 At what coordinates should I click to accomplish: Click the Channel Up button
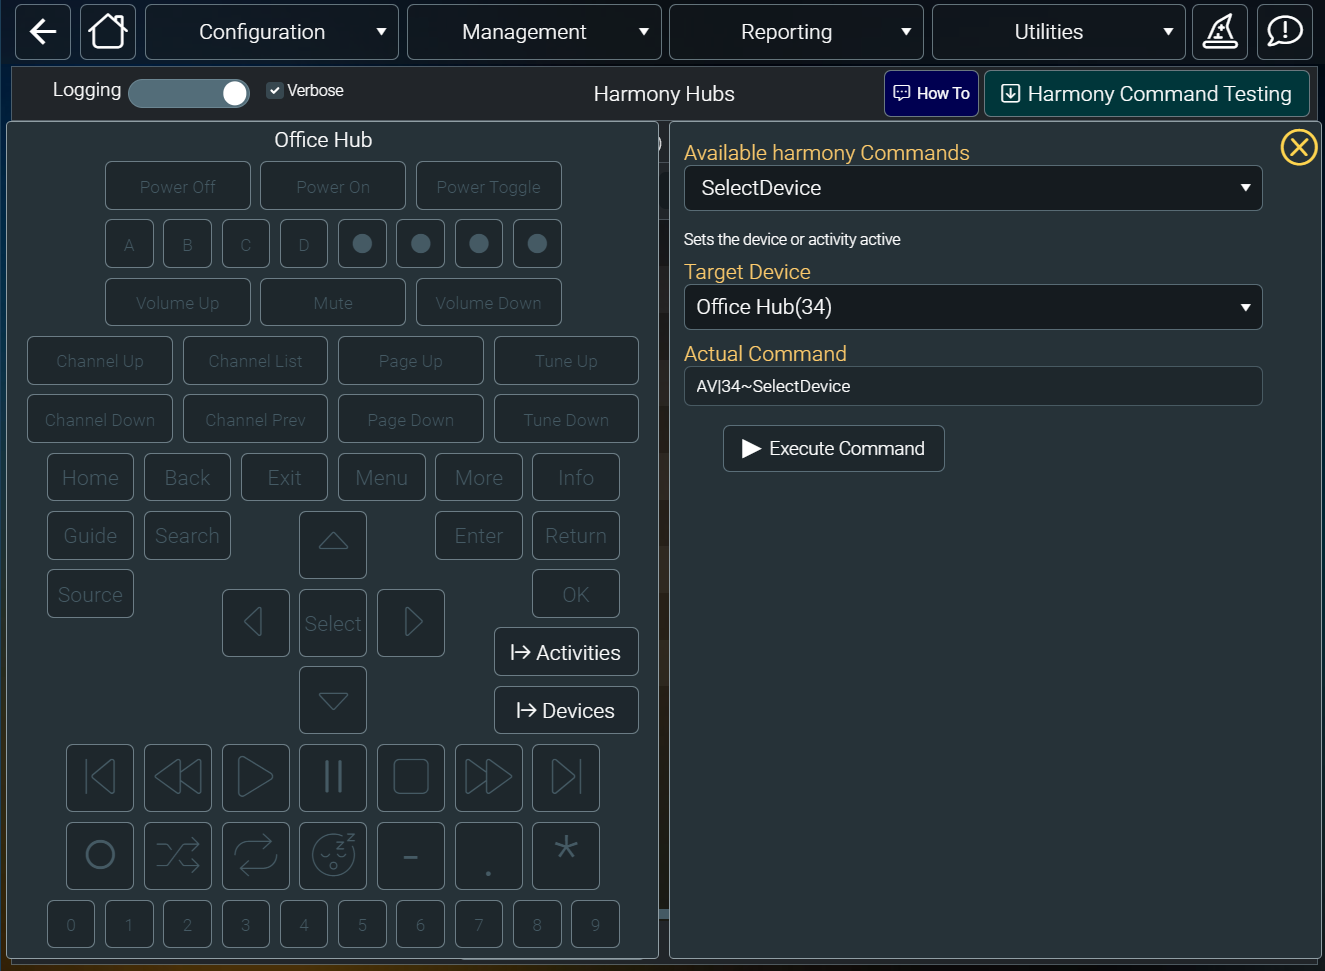pyautogui.click(x=100, y=361)
